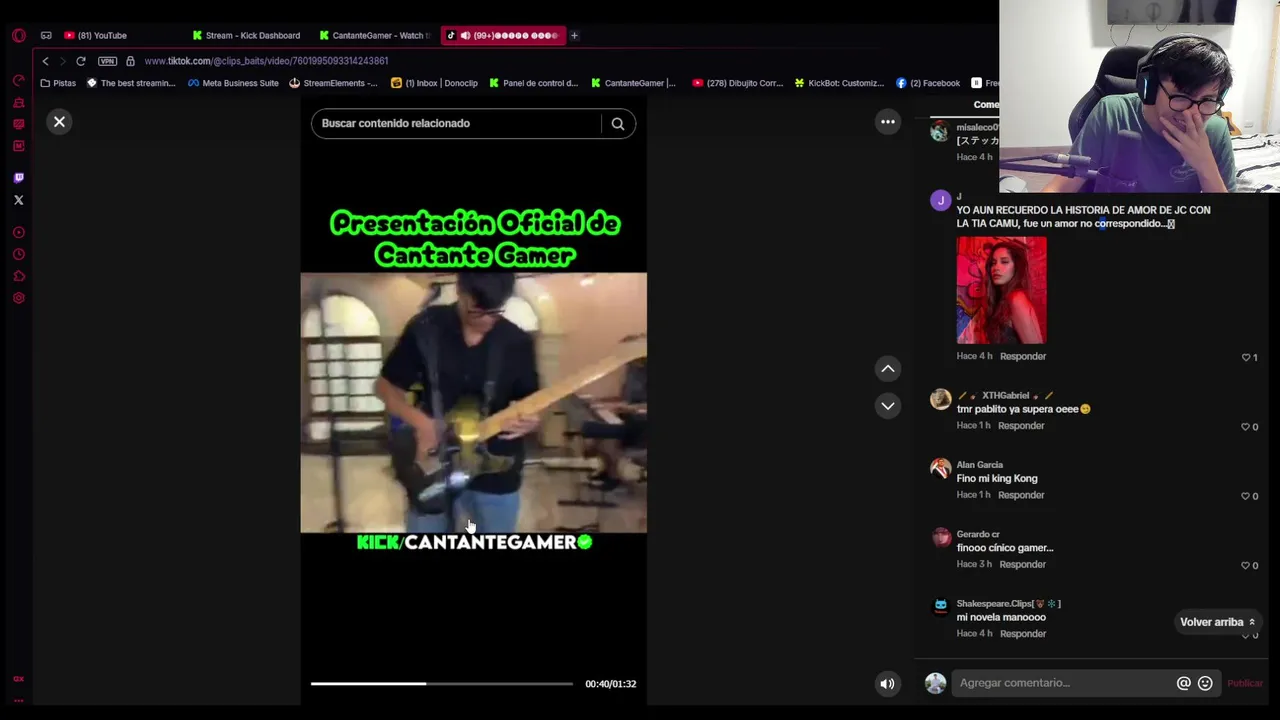The width and height of the screenshot is (1280, 720).
Task: Open History clock icon in Opera sidebar
Action: coord(18,254)
